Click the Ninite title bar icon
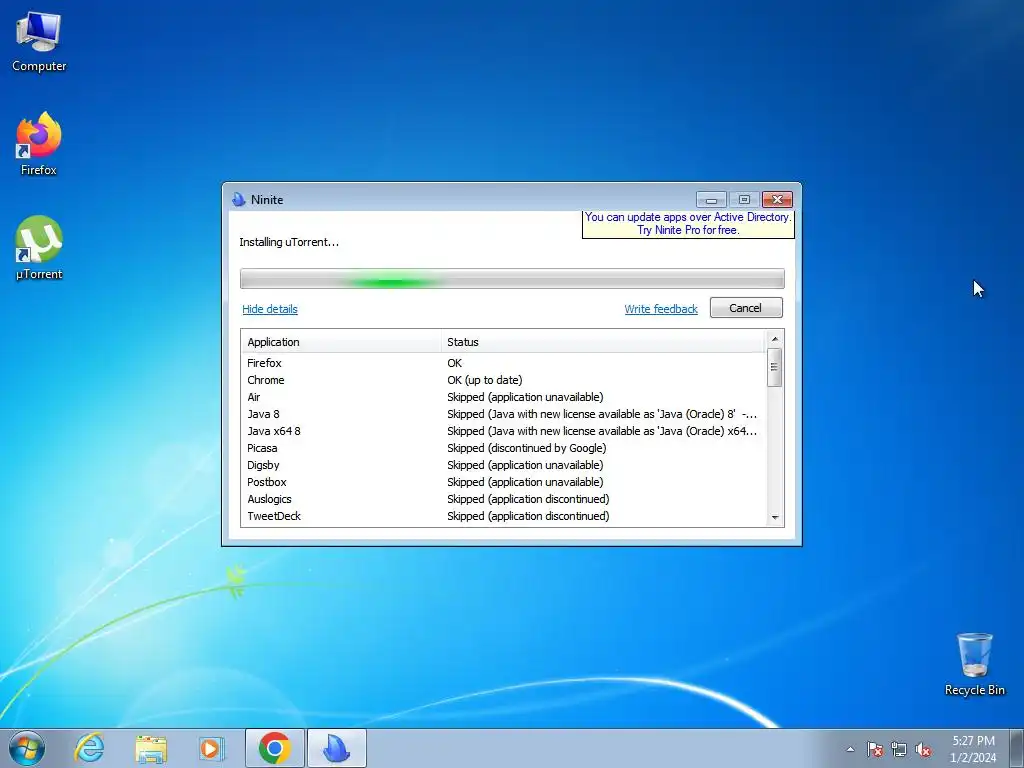The image size is (1024, 768). (239, 199)
